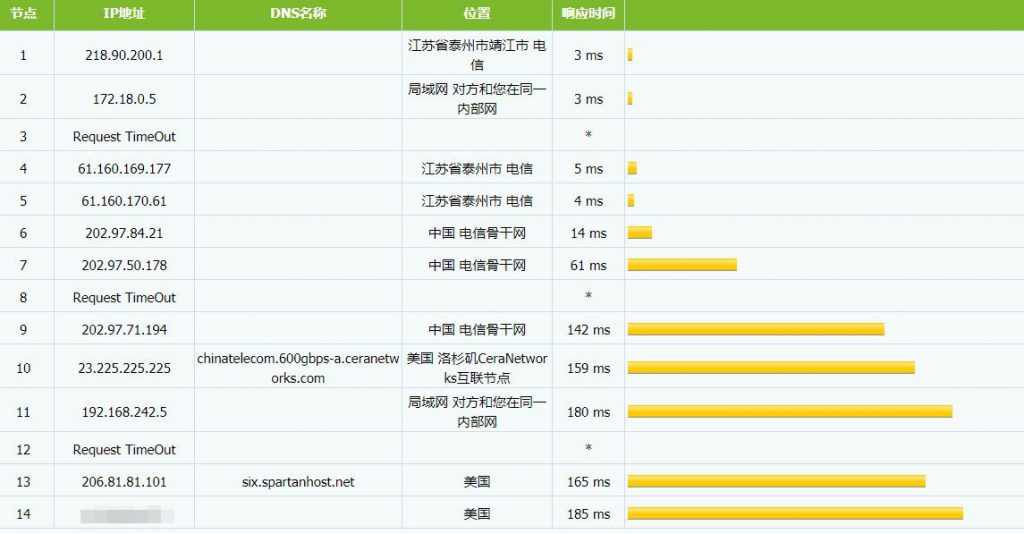Click IP address 218.90.200.1
The height and width of the screenshot is (534, 1024).
click(124, 55)
